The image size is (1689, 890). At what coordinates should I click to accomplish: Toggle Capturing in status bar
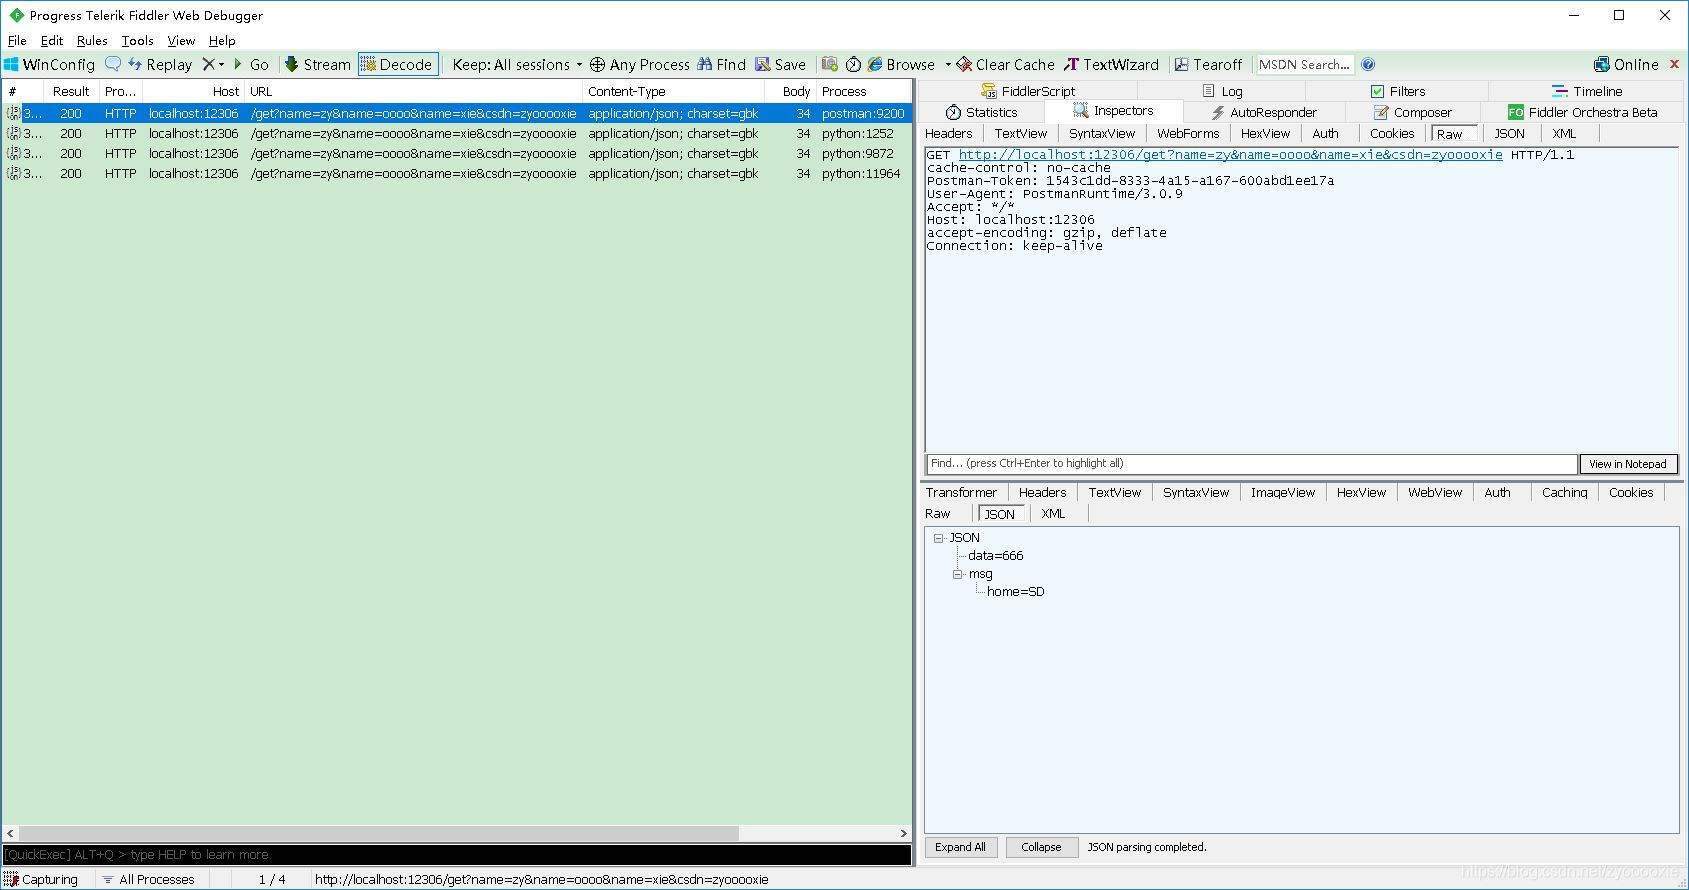[41, 879]
